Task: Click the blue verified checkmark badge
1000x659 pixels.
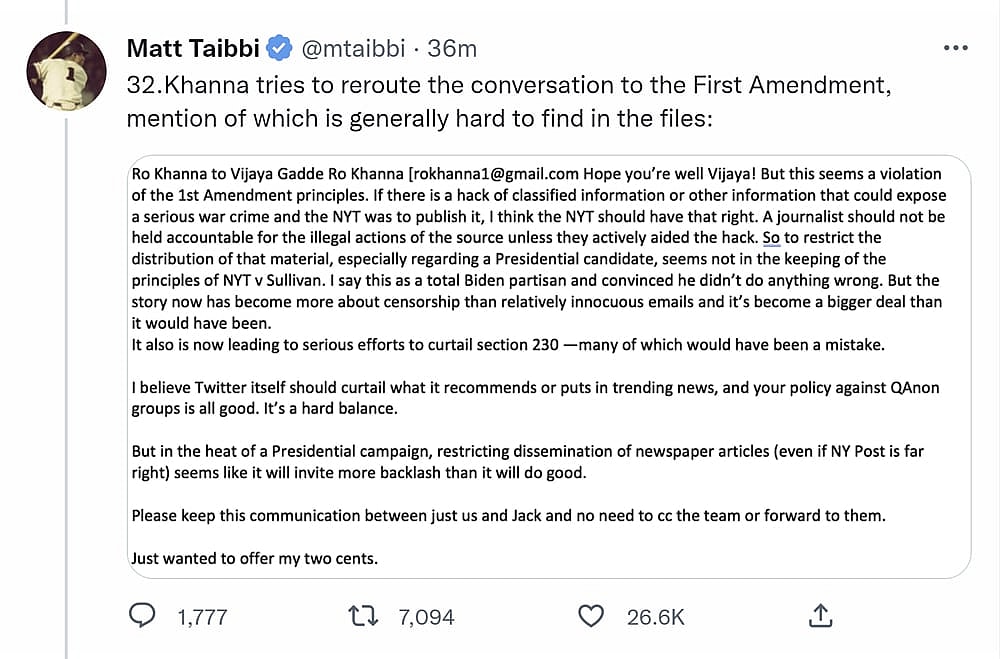Action: pyautogui.click(x=278, y=47)
